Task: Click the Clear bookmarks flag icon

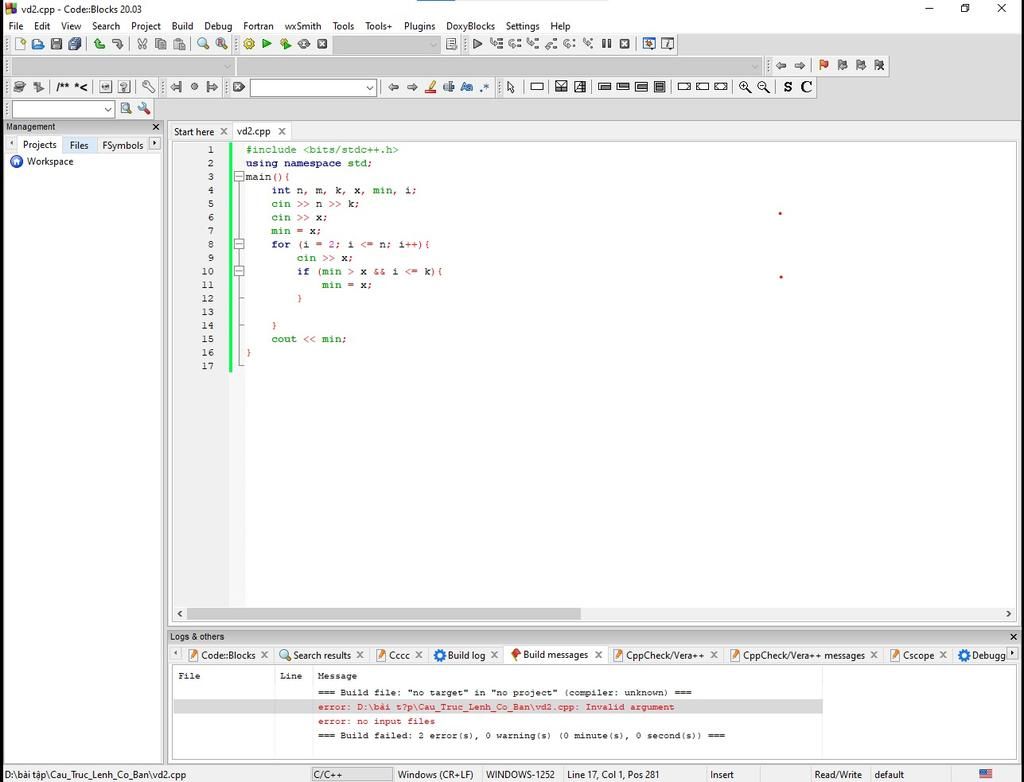Action: [879, 65]
